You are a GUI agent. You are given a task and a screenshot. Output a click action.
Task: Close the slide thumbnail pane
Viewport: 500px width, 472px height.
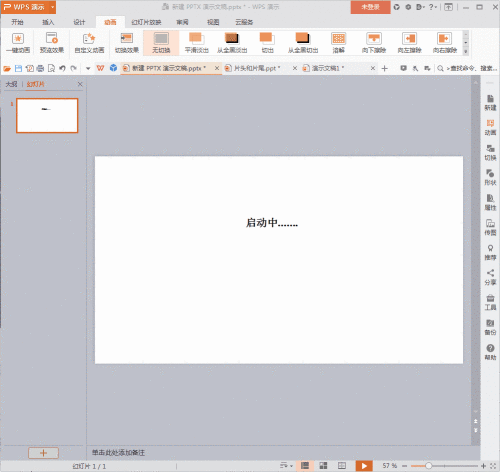pos(80,84)
